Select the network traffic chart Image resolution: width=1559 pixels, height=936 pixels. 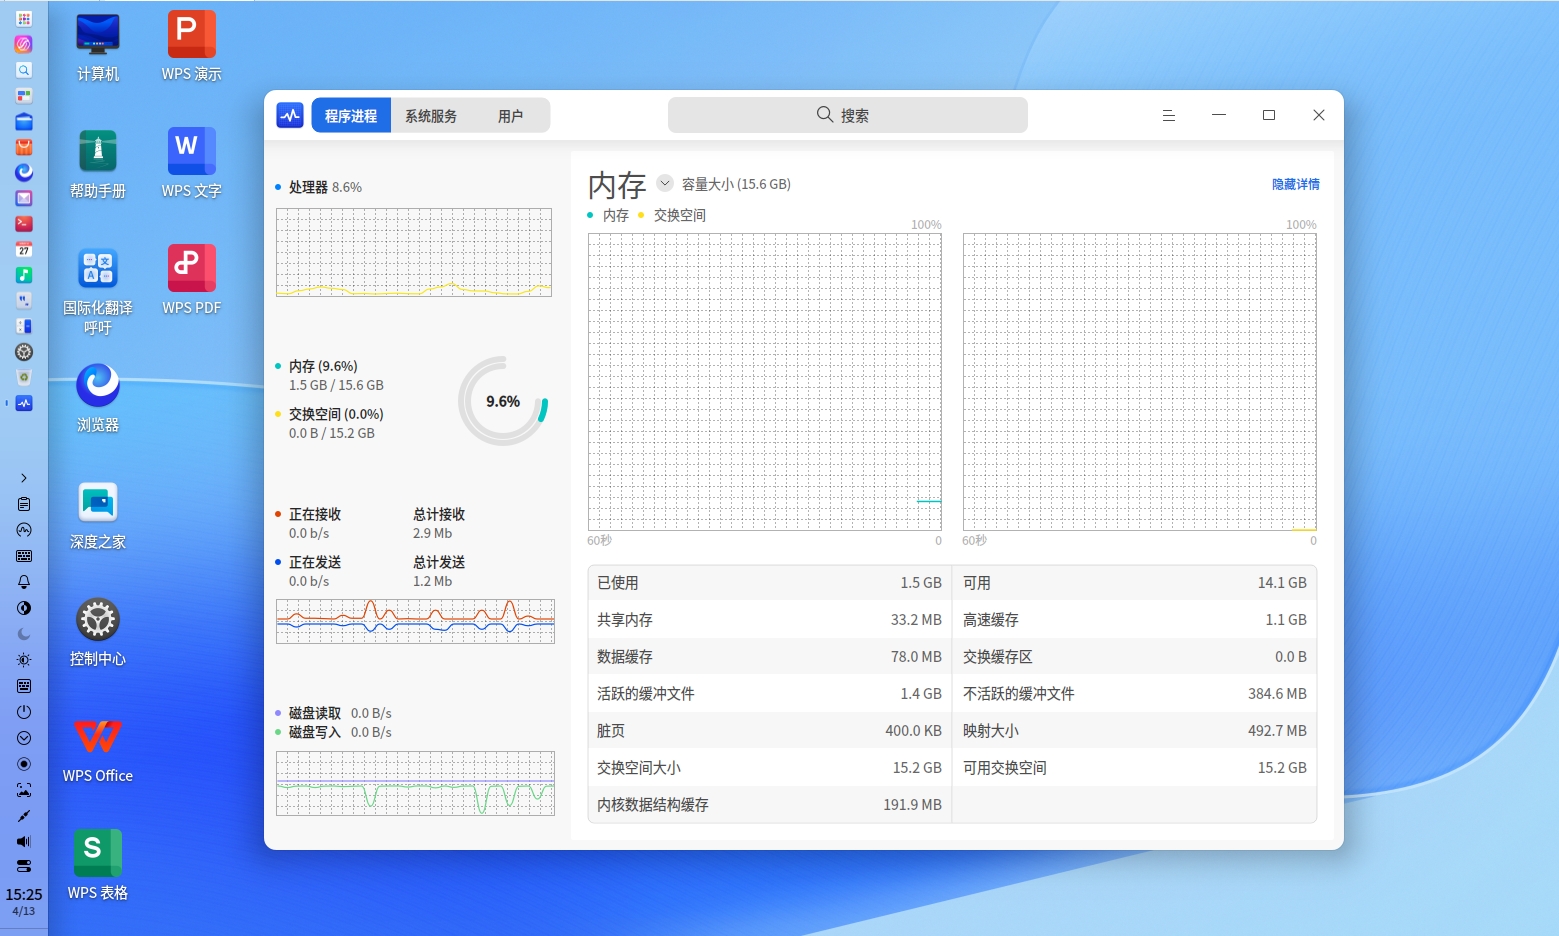(x=415, y=621)
